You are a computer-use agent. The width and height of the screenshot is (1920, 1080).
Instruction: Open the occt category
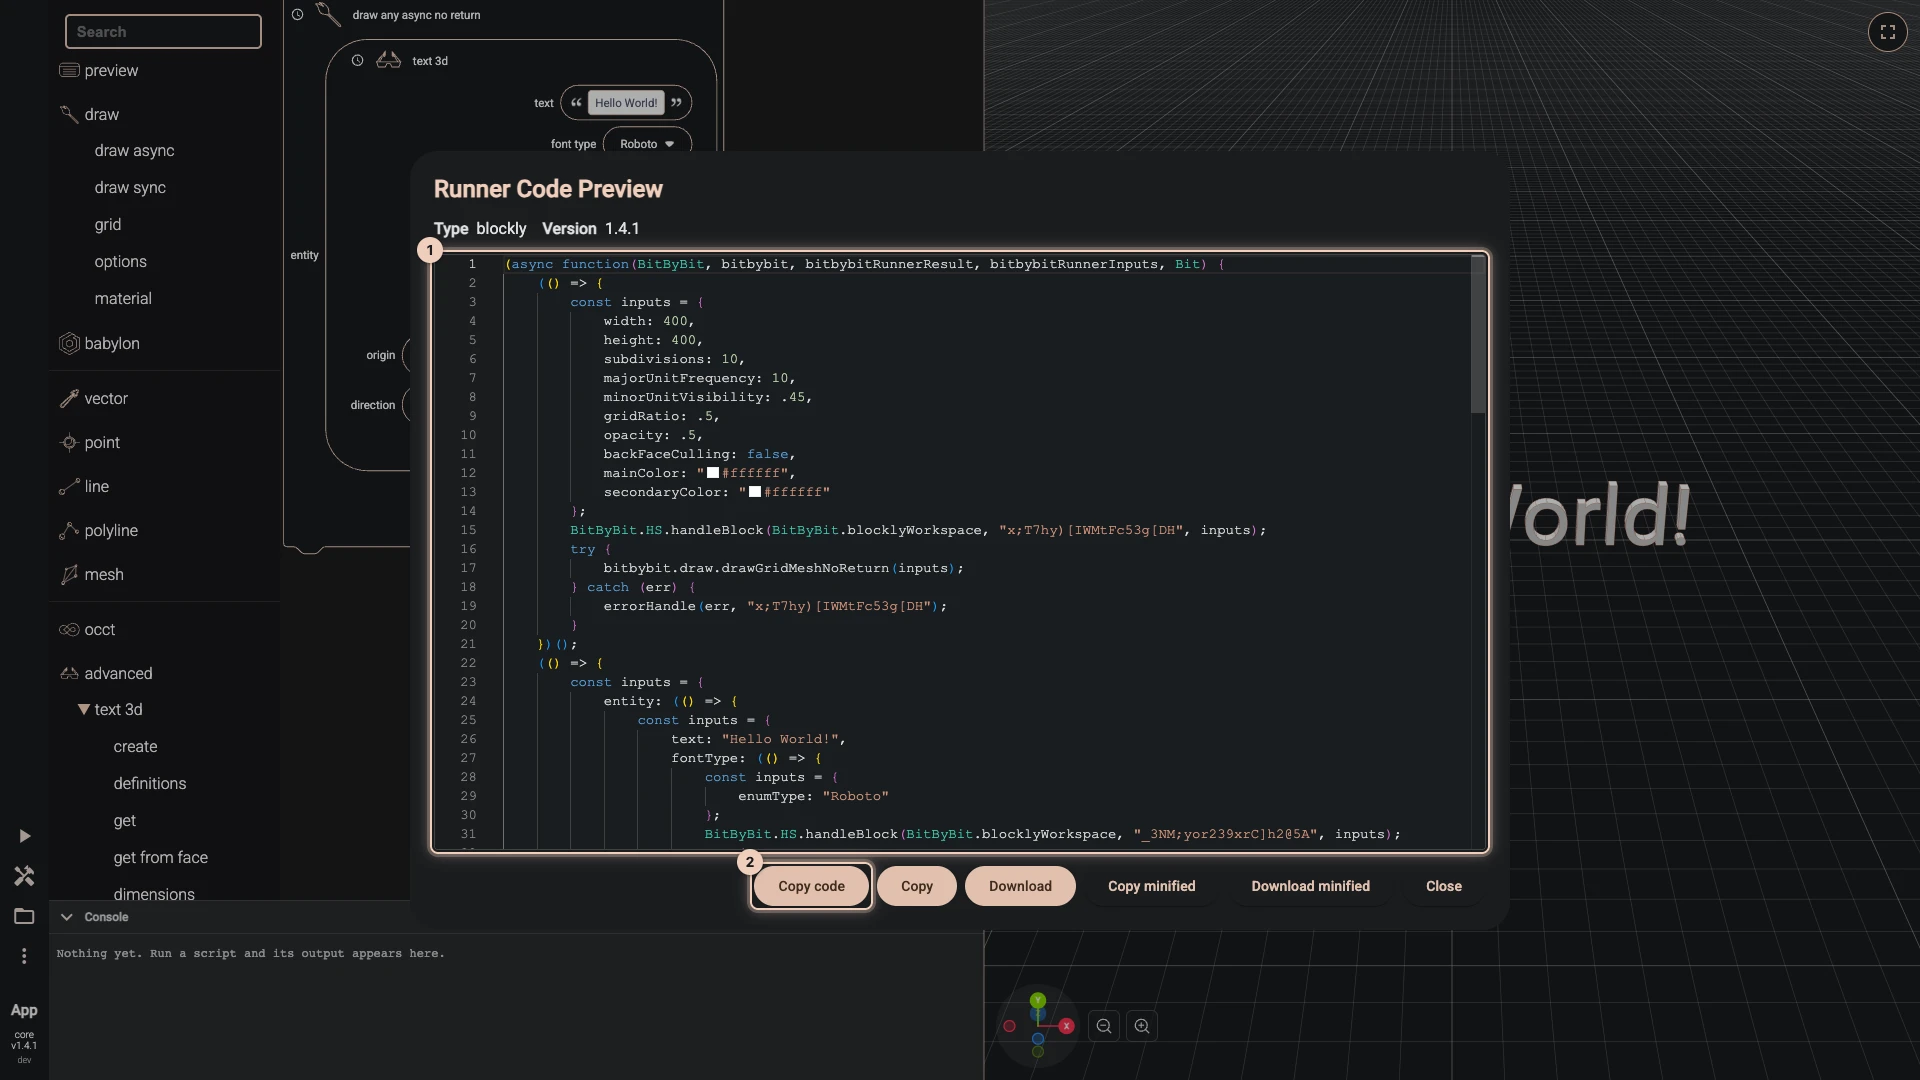pos(100,630)
